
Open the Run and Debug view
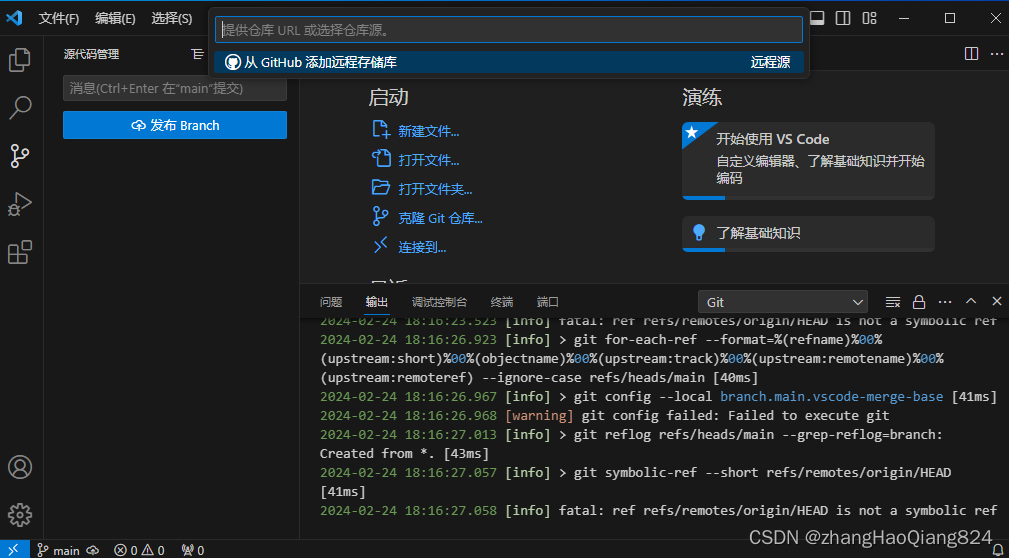20,204
